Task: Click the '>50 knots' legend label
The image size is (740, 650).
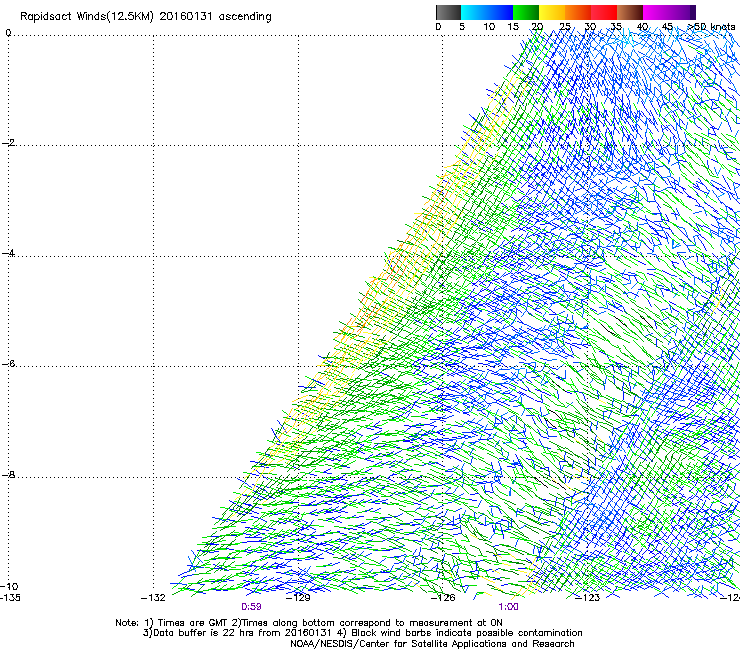Action: coord(711,27)
